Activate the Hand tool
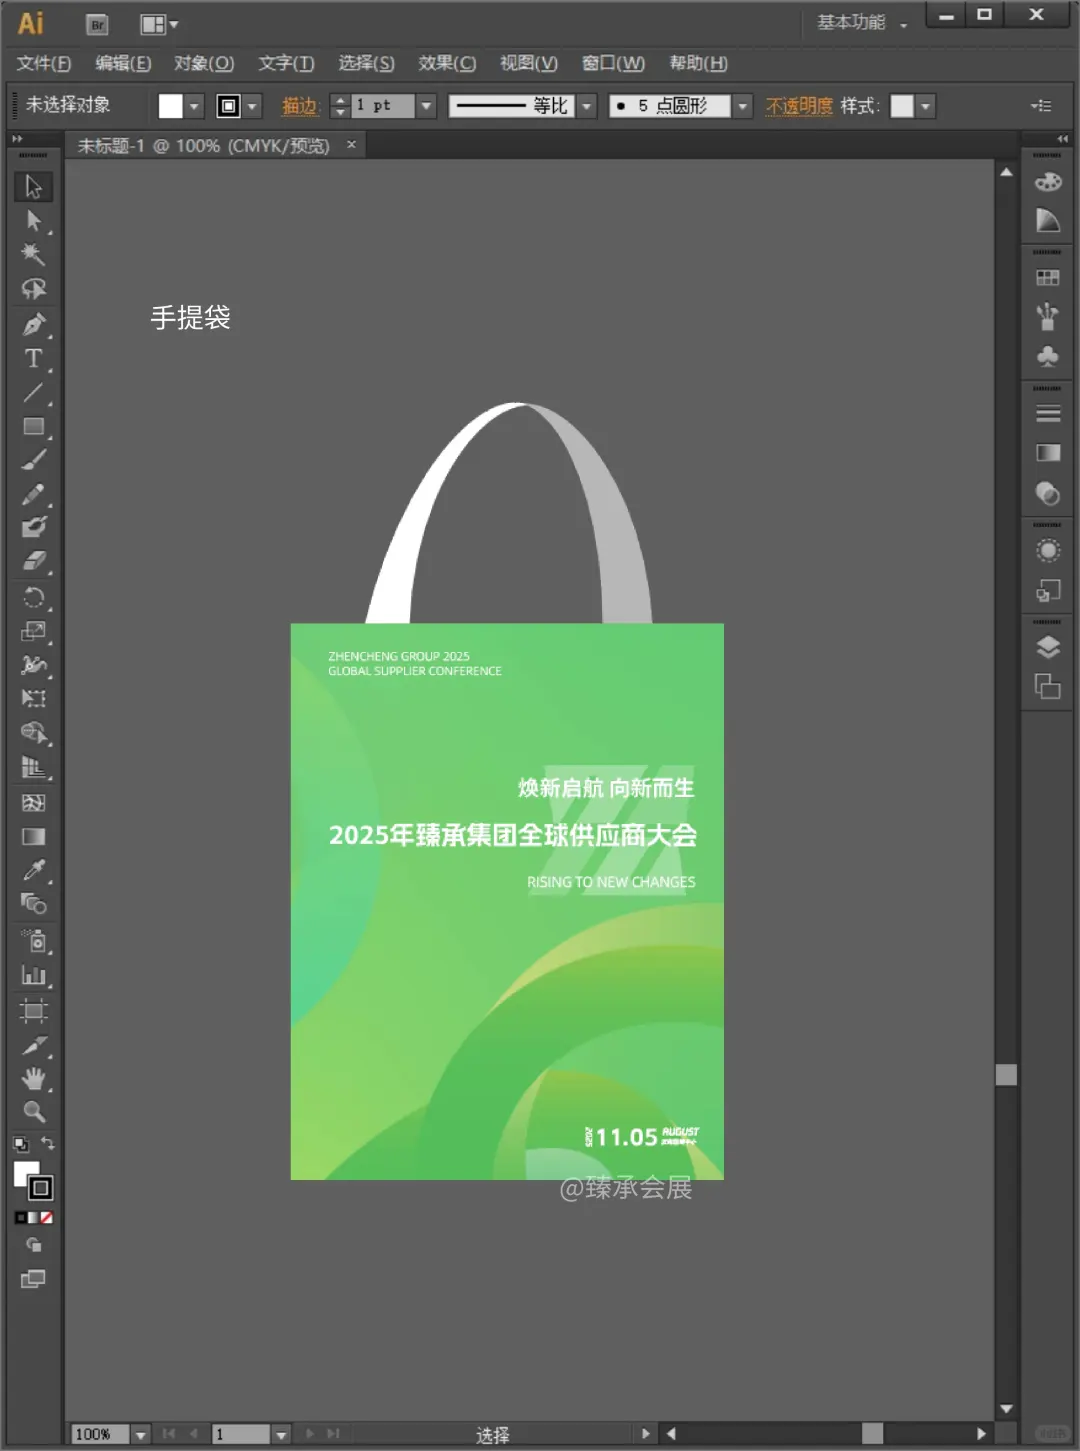 tap(33, 1079)
